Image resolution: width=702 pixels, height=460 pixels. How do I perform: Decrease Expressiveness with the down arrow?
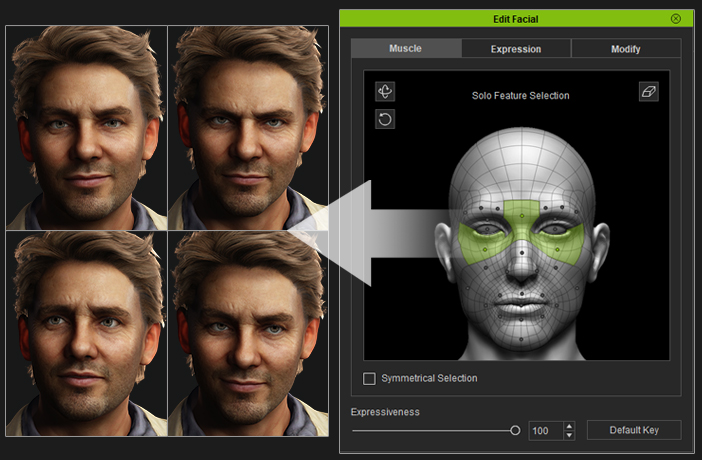pyautogui.click(x=569, y=435)
